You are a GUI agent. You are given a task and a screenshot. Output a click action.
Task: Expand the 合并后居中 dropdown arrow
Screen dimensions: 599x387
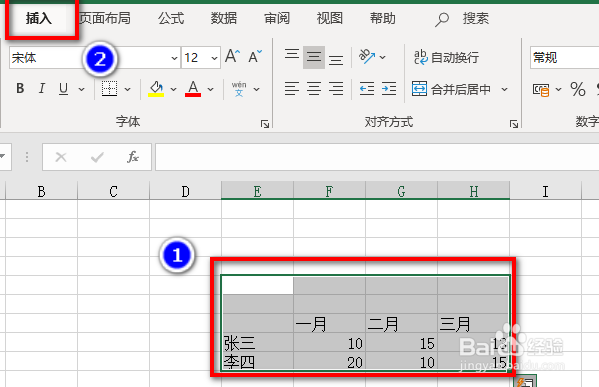[505, 89]
